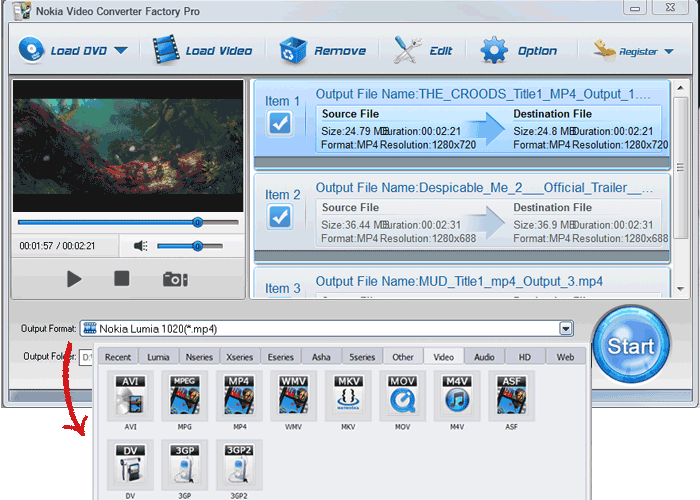Click the video preview thumbnail
Viewport: 700px width, 500px height.
[128, 146]
